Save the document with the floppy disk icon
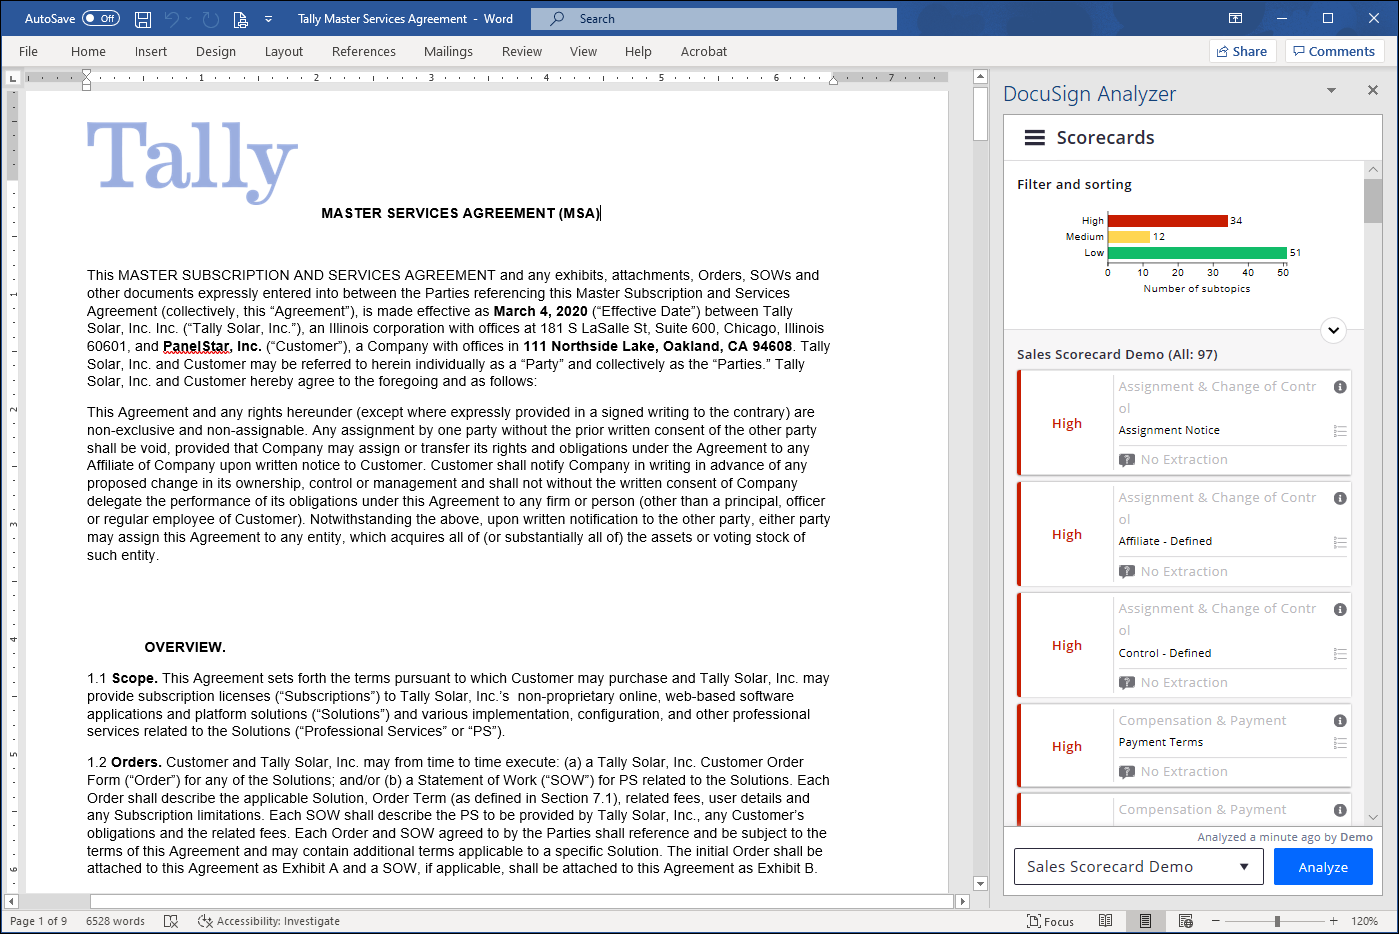Image resolution: width=1399 pixels, height=934 pixels. point(143,19)
